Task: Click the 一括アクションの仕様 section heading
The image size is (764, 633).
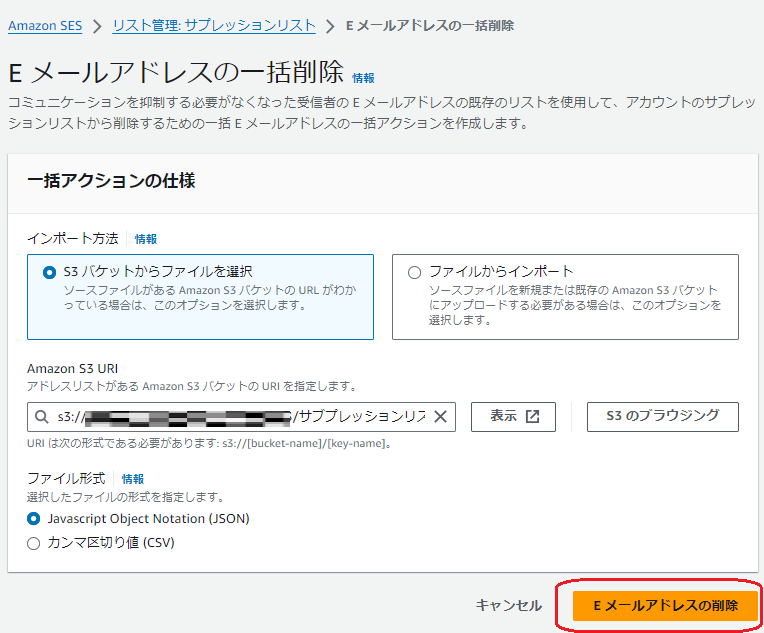Action: [x=111, y=181]
